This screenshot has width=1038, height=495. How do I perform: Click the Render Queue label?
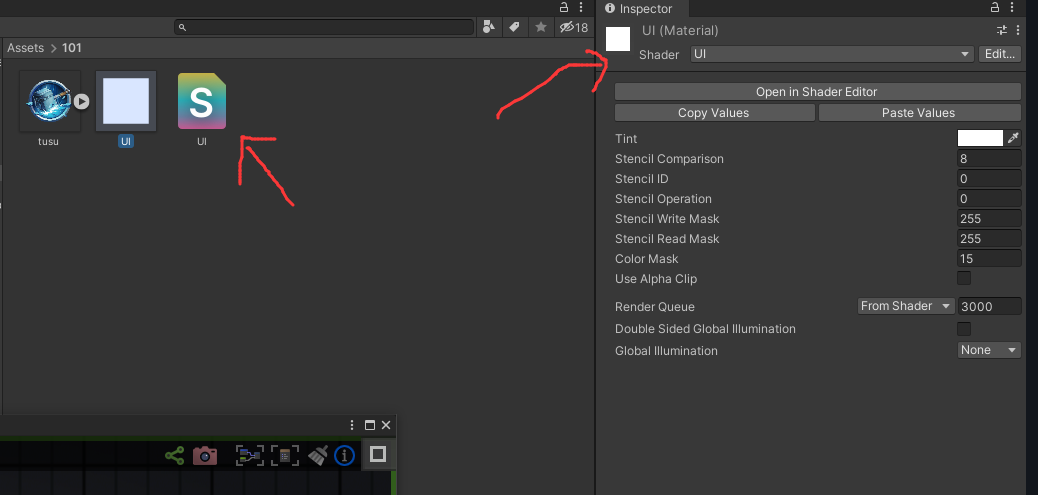pyautogui.click(x=655, y=307)
